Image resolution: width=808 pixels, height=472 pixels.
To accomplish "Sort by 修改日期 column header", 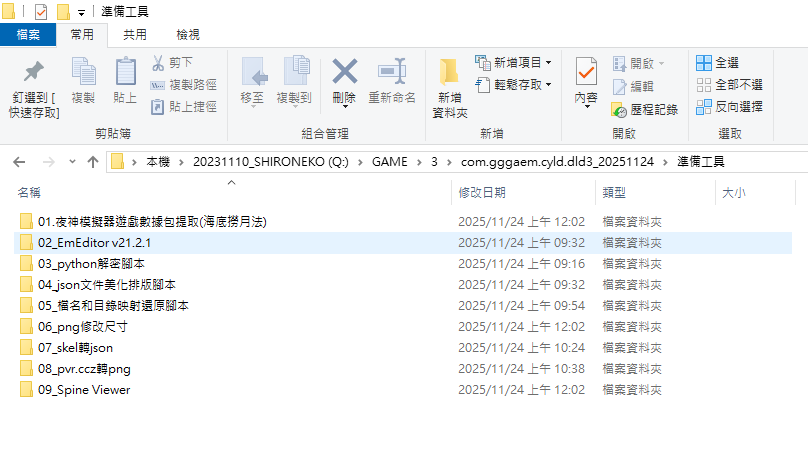I will [482, 192].
